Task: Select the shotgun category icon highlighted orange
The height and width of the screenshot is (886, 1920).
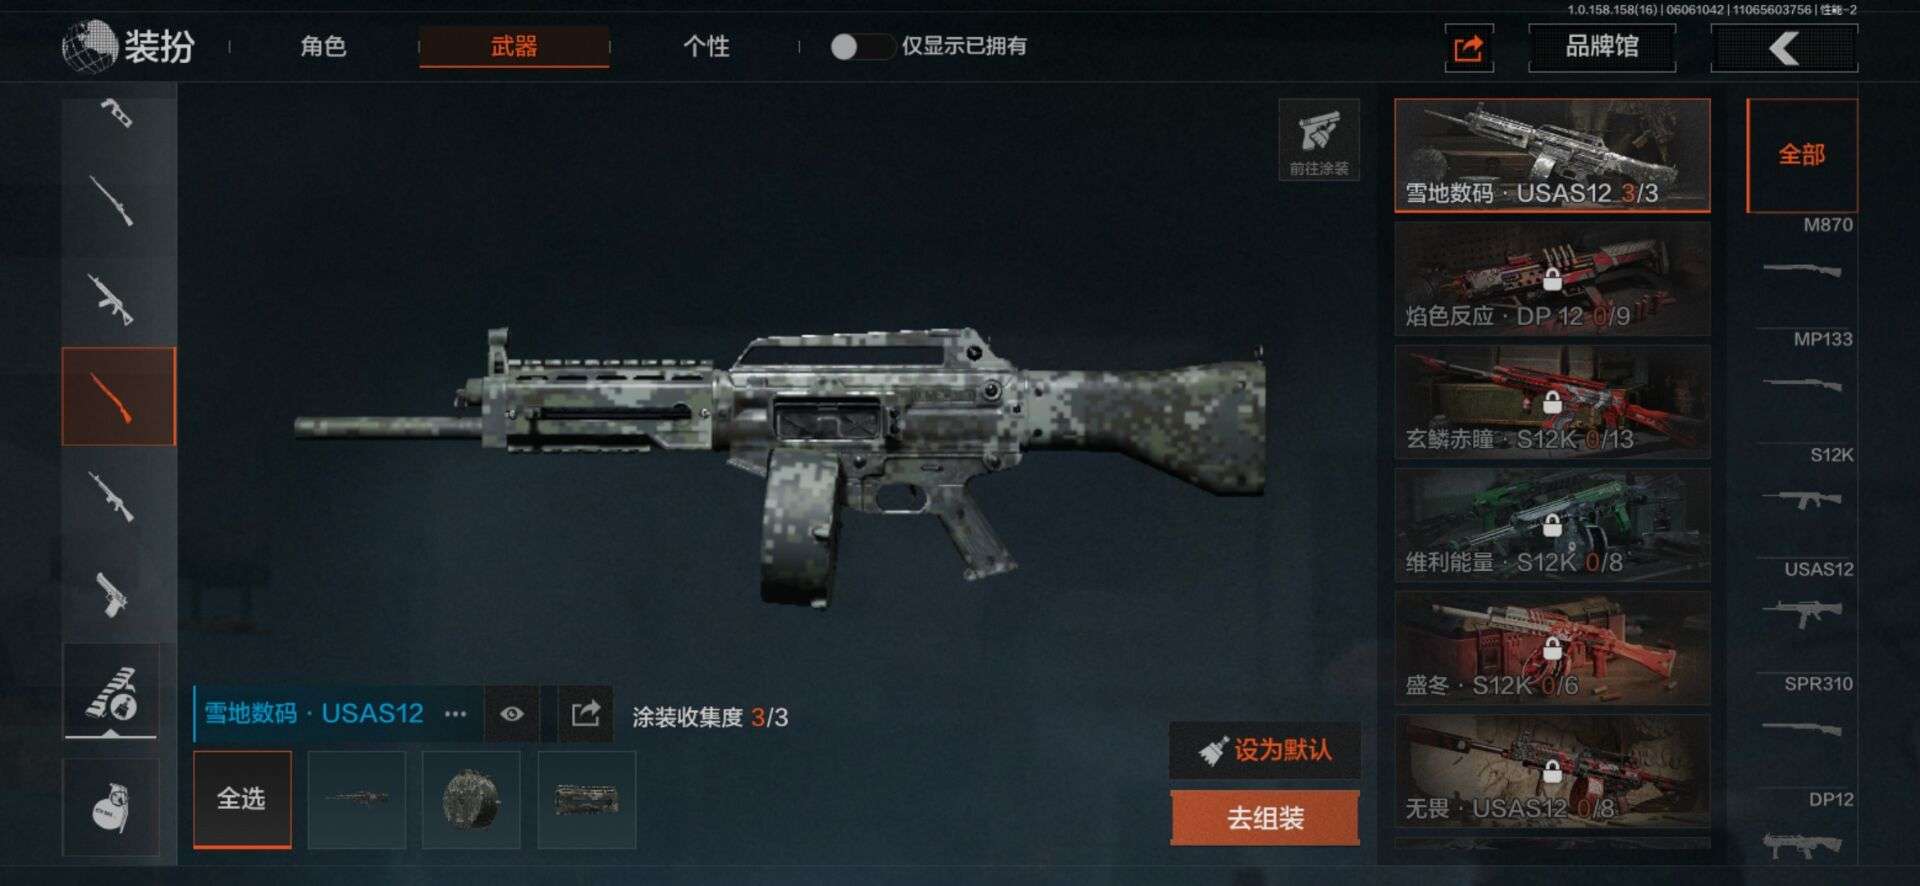Action: point(119,397)
